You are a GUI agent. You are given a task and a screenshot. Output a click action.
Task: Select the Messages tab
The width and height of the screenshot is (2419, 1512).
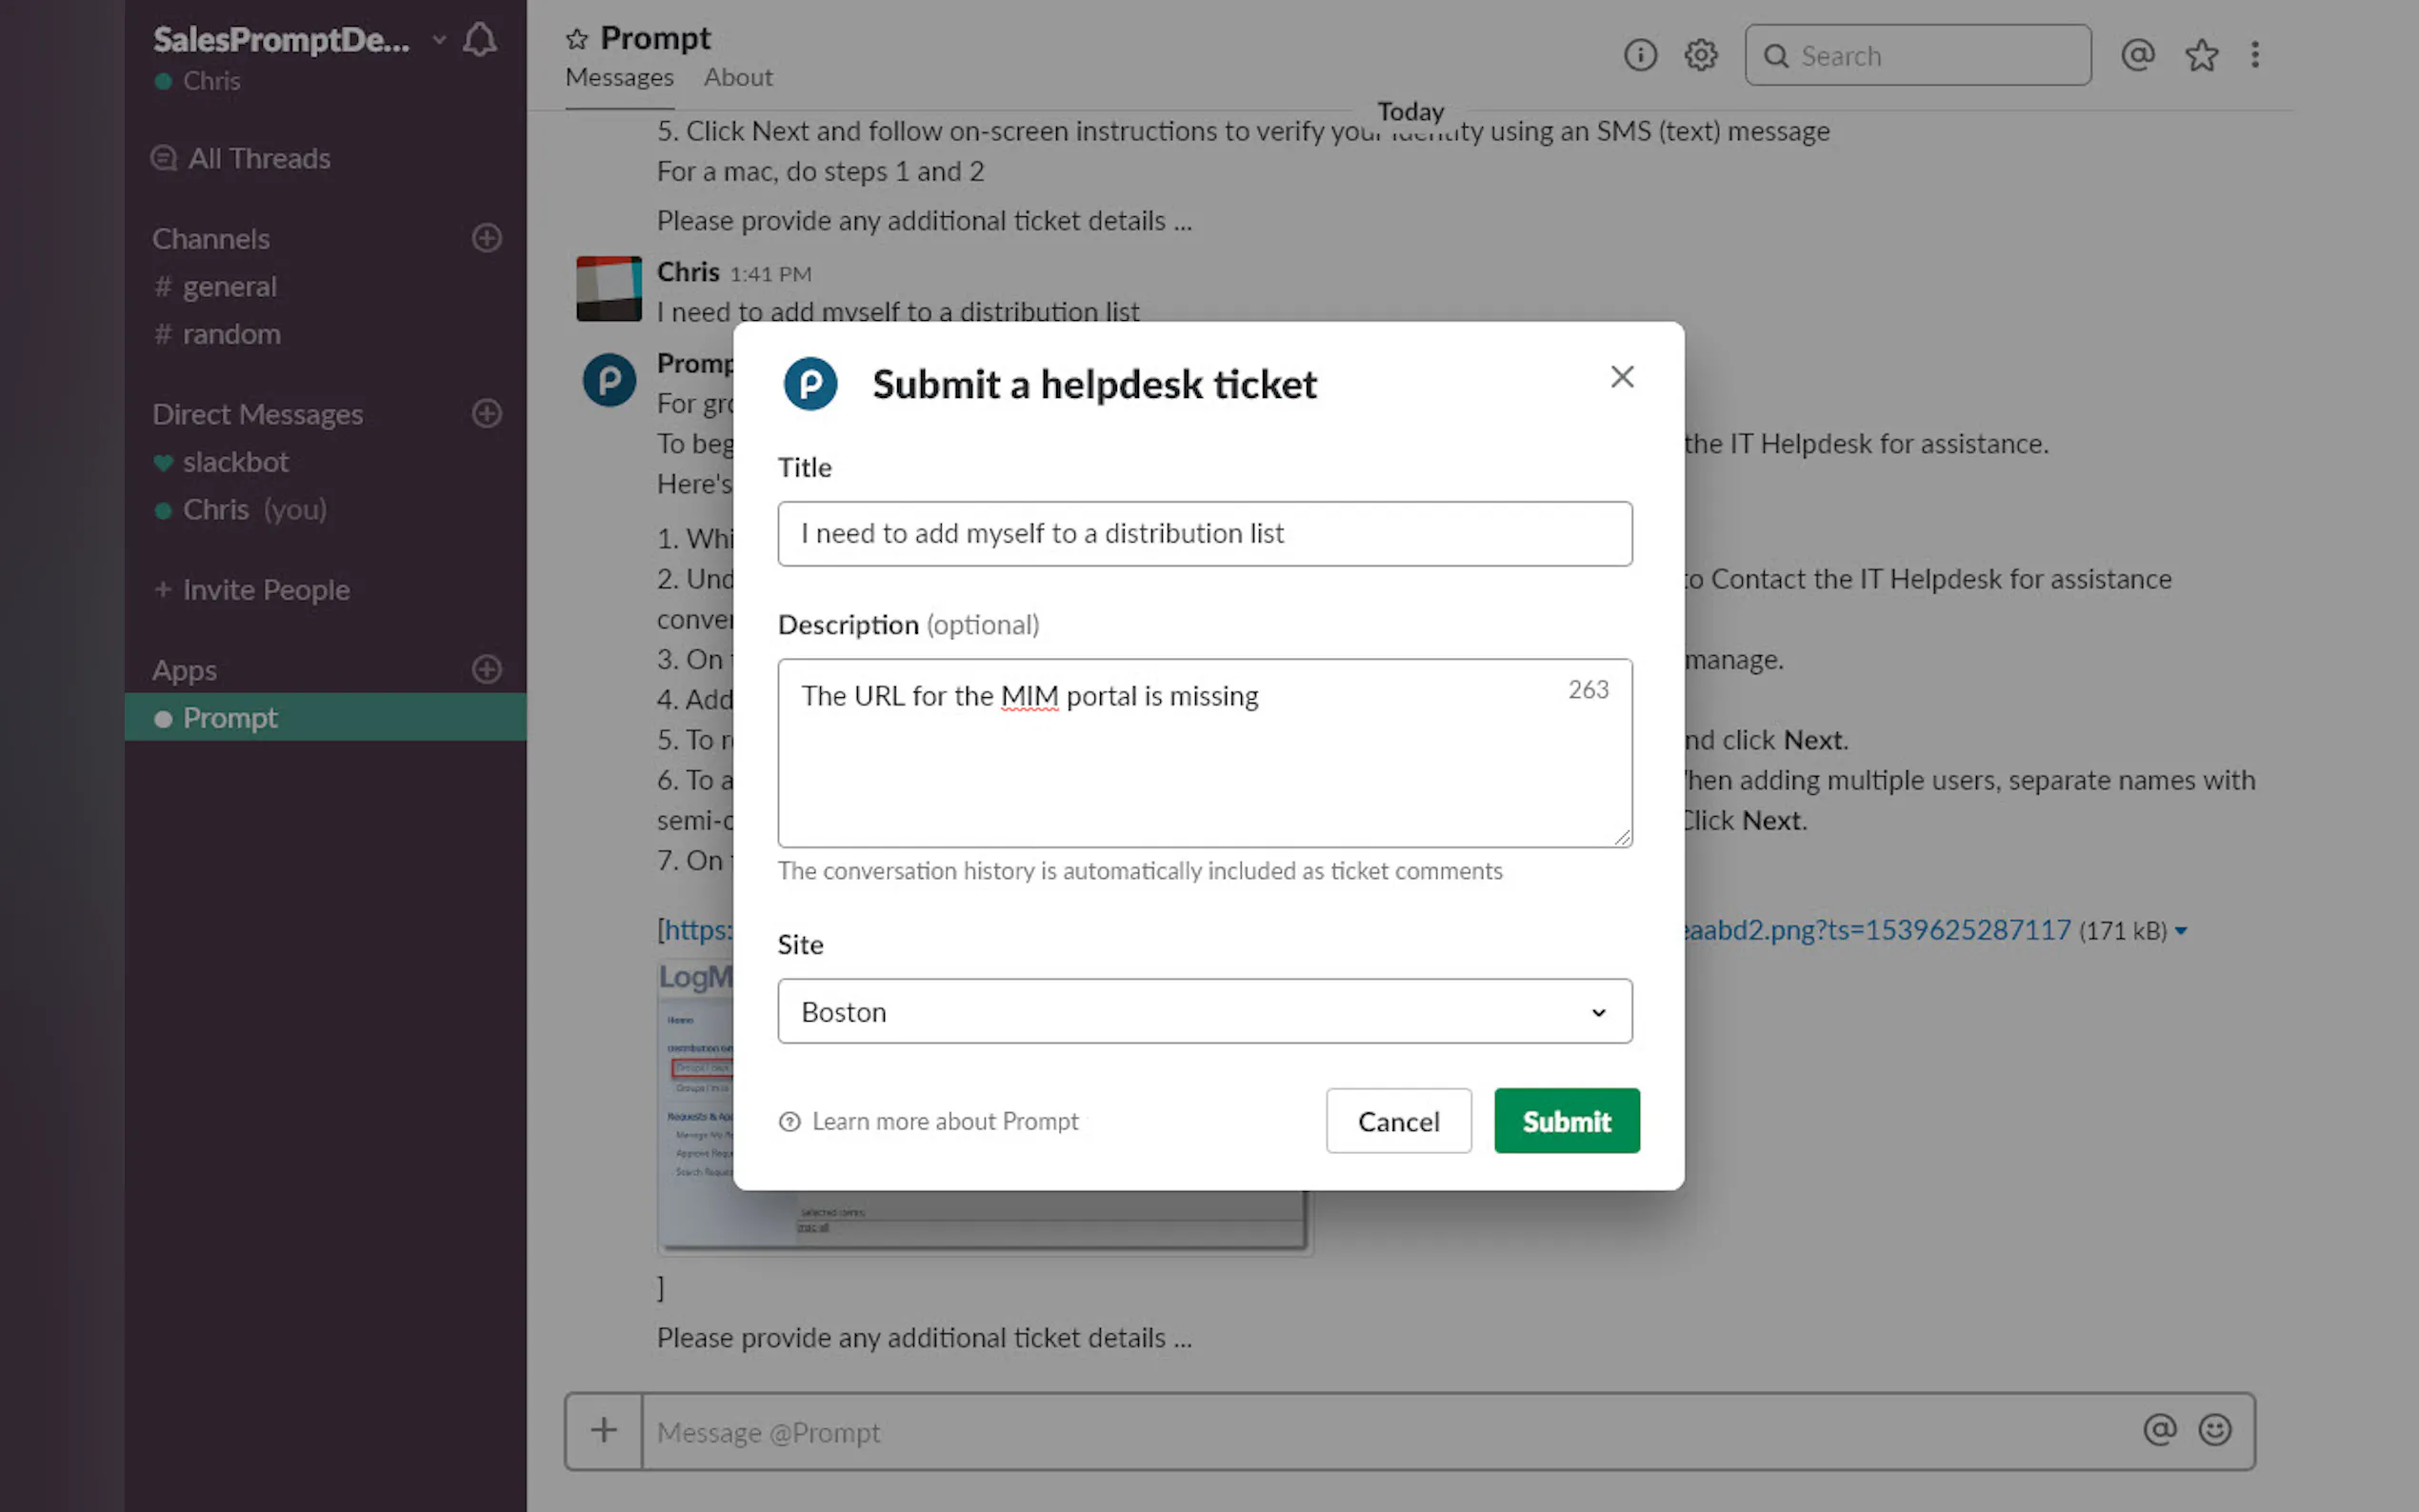pos(619,77)
